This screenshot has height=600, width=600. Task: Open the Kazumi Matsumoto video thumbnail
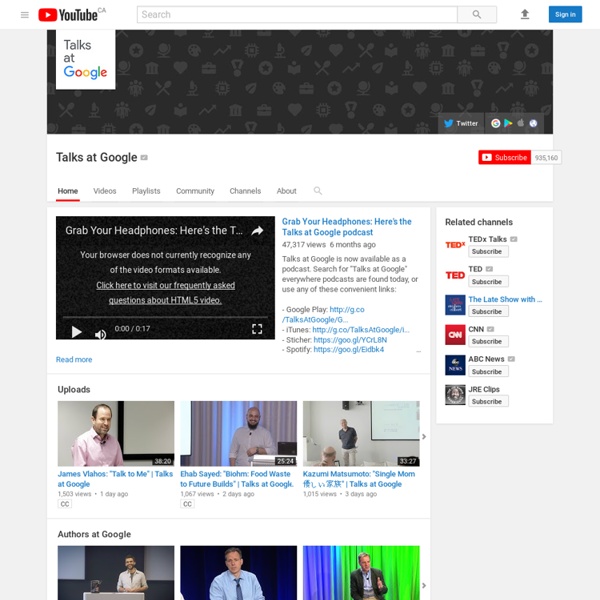click(361, 434)
